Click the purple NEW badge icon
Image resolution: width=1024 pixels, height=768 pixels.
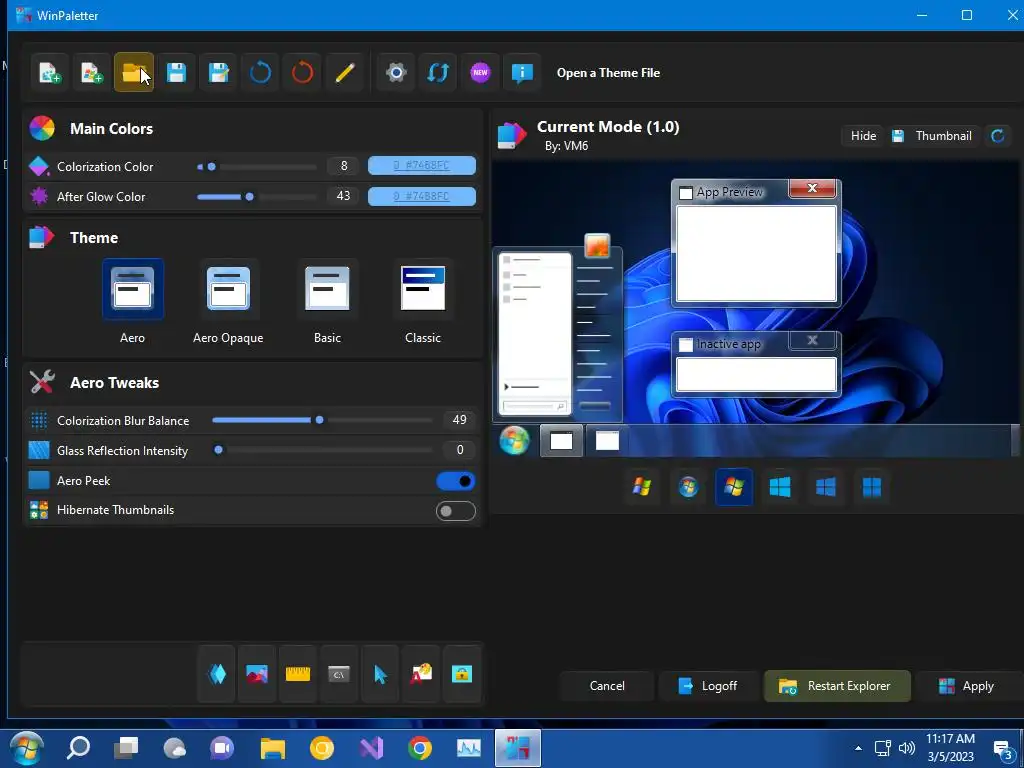[480, 72]
